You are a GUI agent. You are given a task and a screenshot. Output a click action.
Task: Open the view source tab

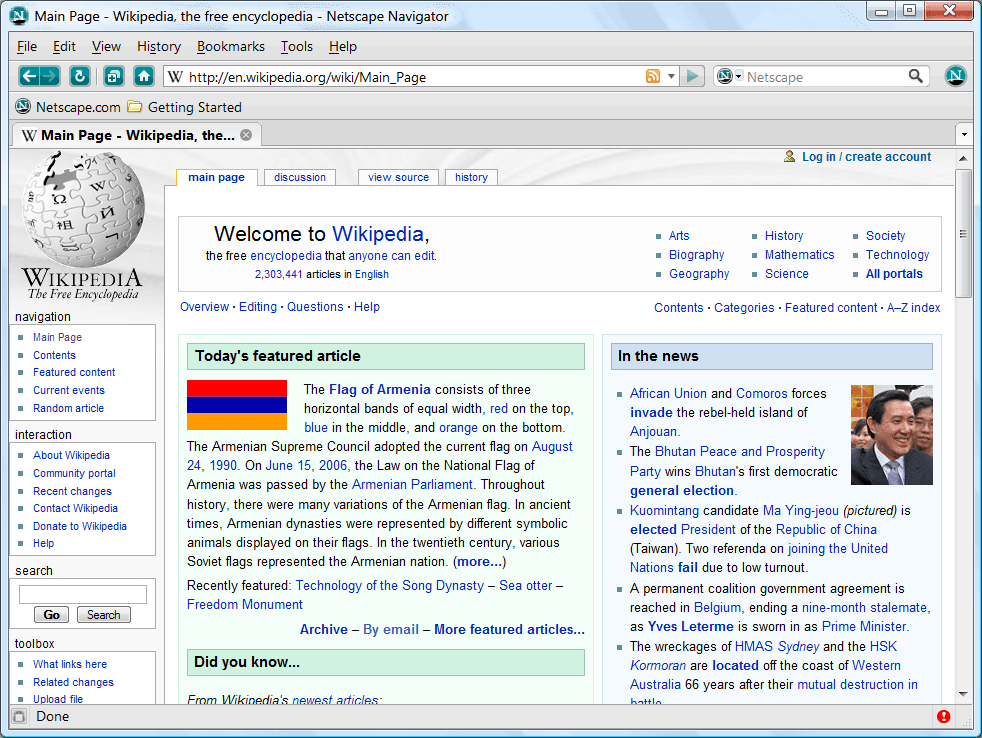point(398,177)
